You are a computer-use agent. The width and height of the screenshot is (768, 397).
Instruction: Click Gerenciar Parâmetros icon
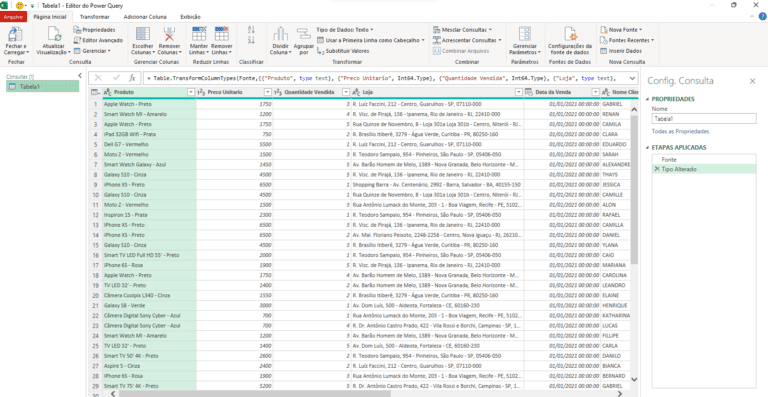pyautogui.click(x=525, y=34)
